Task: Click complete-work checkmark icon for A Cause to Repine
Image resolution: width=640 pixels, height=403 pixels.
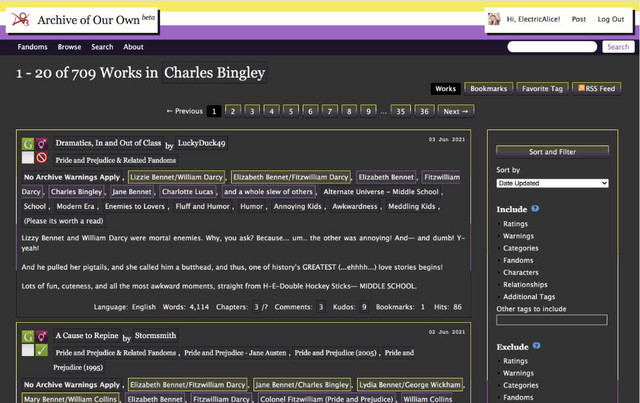Action: (x=42, y=350)
